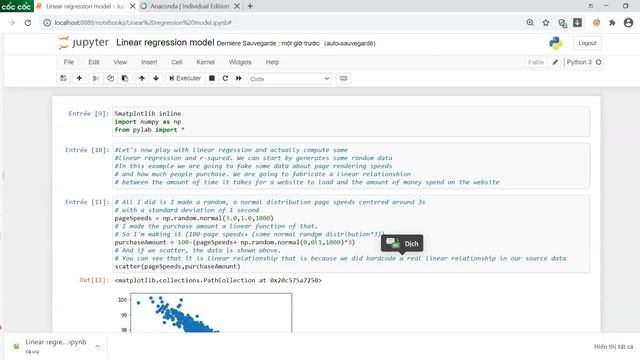Cut selected cells with scissors icon
This screenshot has height=360, width=640.
[x=96, y=78]
